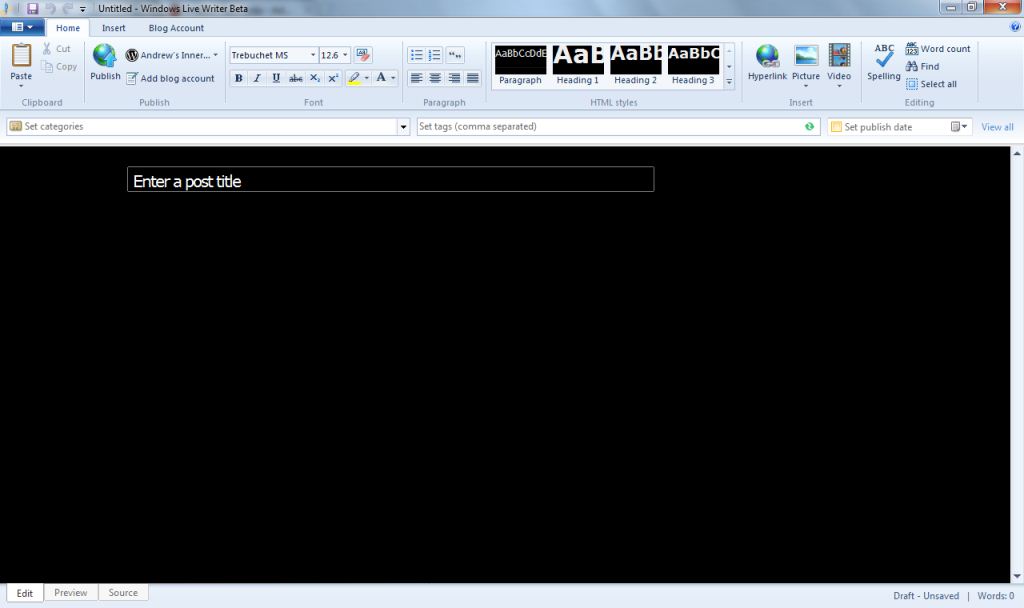Image resolution: width=1024 pixels, height=608 pixels.
Task: Toggle superscript formatting
Action: 333,78
